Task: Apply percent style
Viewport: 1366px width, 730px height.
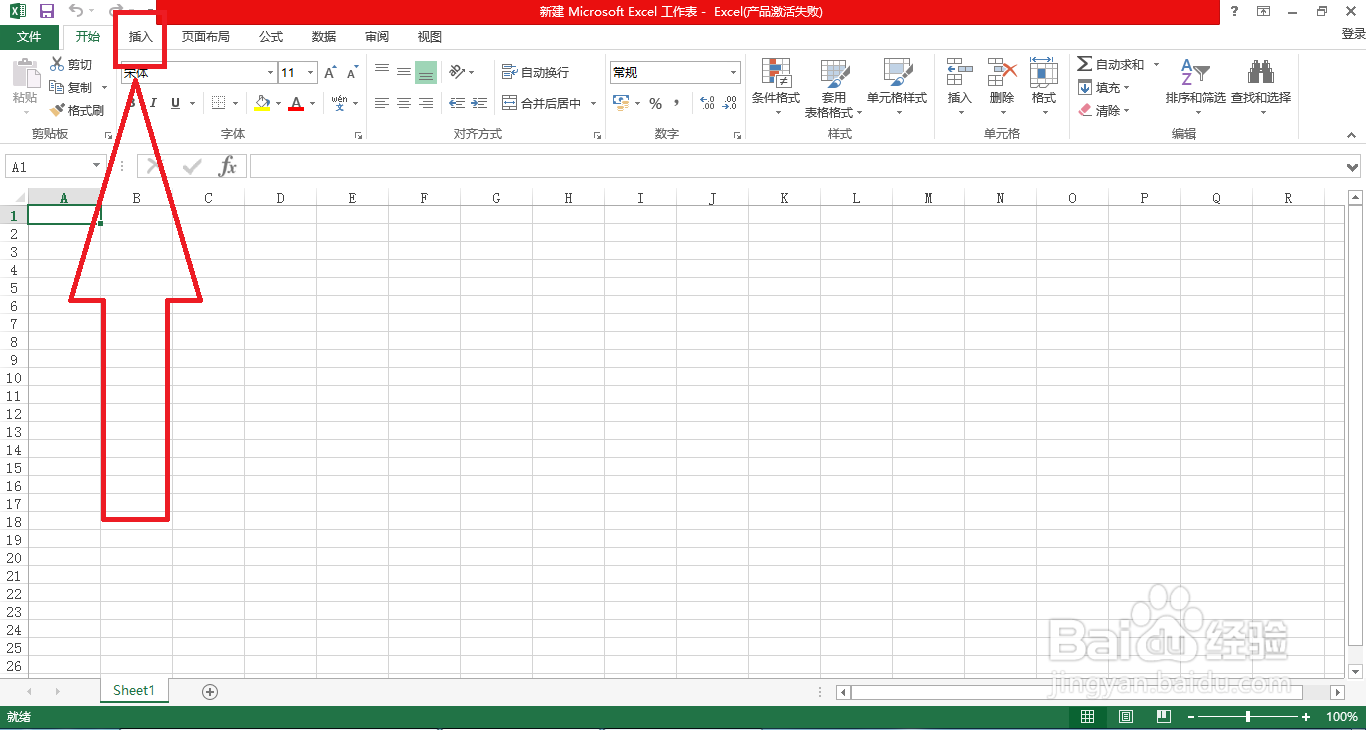Action: tap(656, 103)
